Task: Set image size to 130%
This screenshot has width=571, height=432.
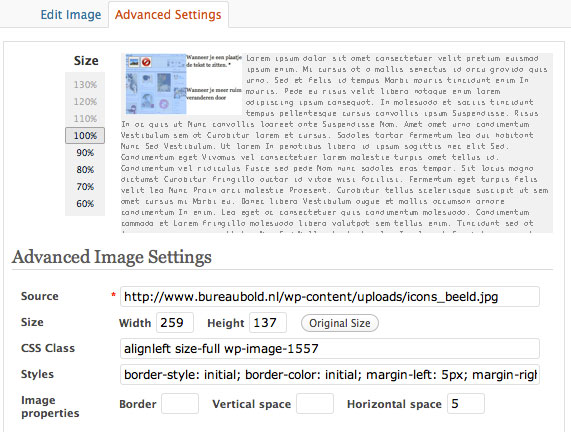Action: tap(85, 85)
